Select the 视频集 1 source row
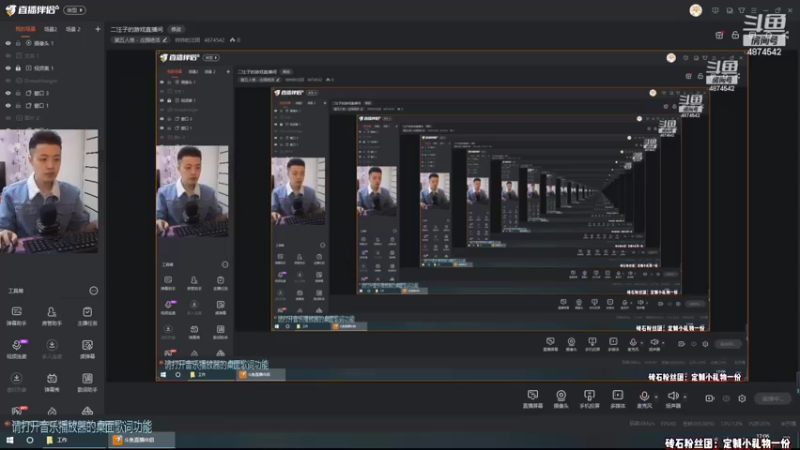800x450 pixels. [x=51, y=68]
